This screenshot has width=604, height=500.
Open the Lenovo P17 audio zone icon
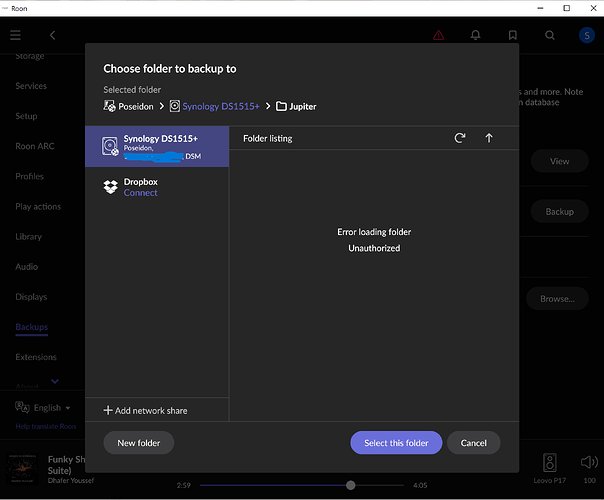point(550,463)
